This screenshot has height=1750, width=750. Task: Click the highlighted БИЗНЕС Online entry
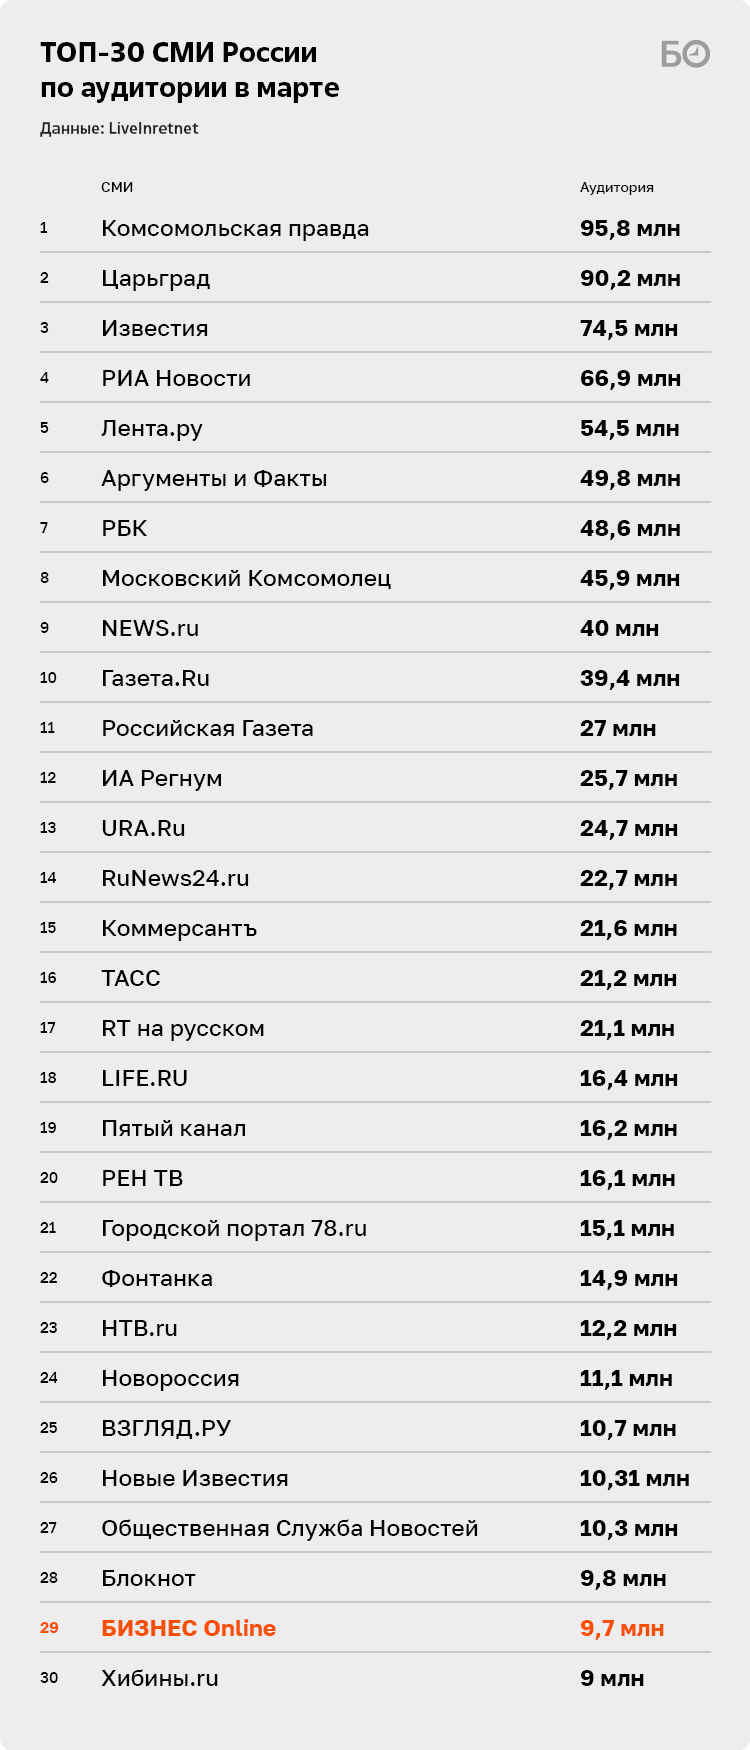point(188,1628)
